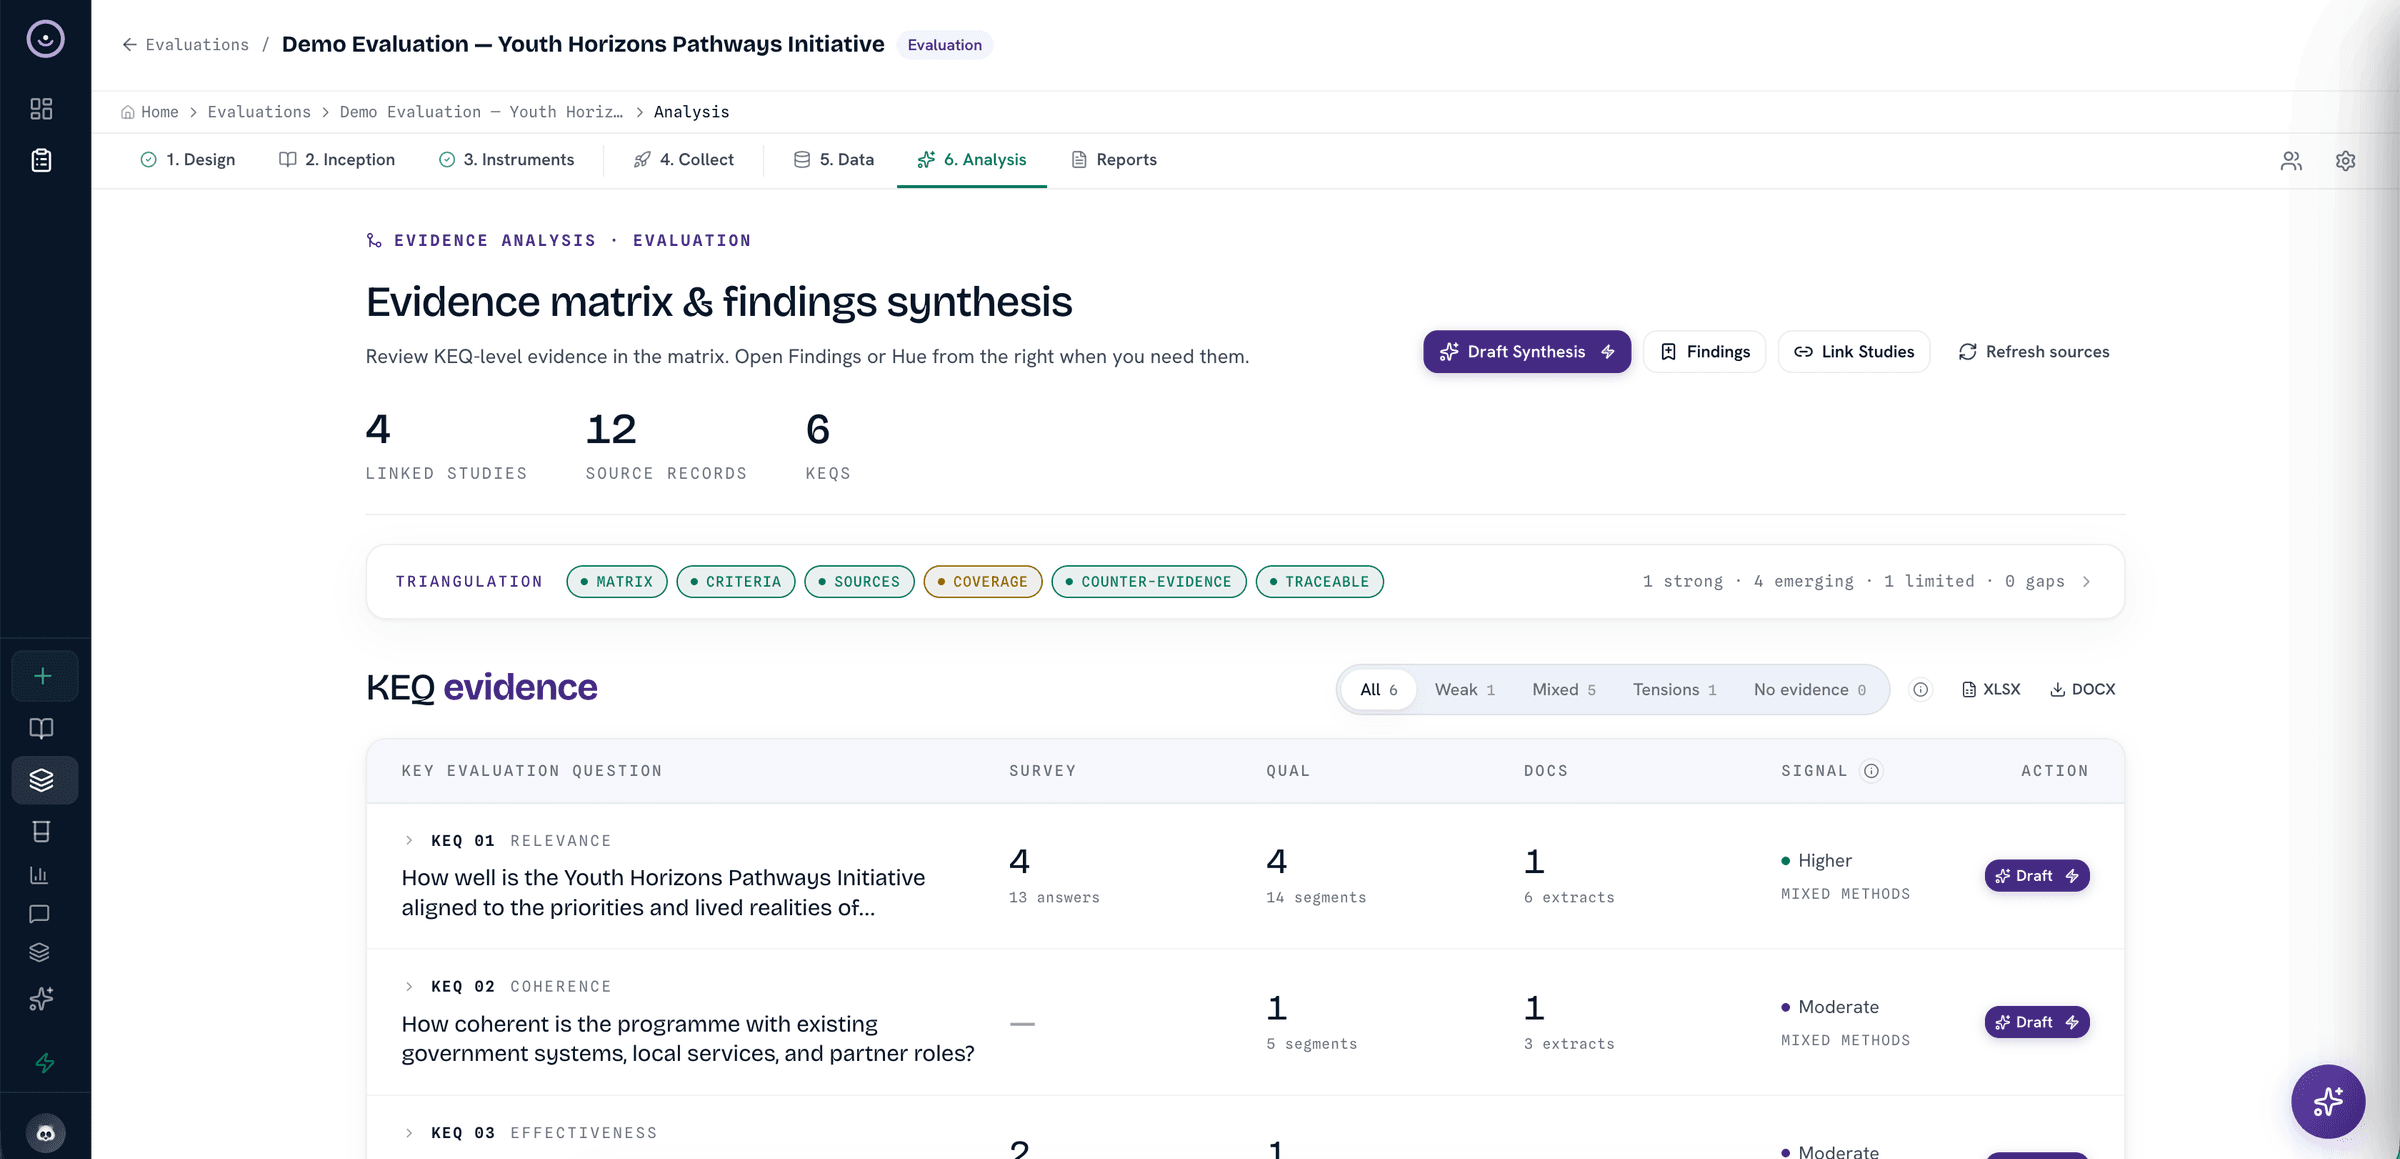Switch to the 1. Design tab
This screenshot has height=1159, width=2400.
[188, 160]
